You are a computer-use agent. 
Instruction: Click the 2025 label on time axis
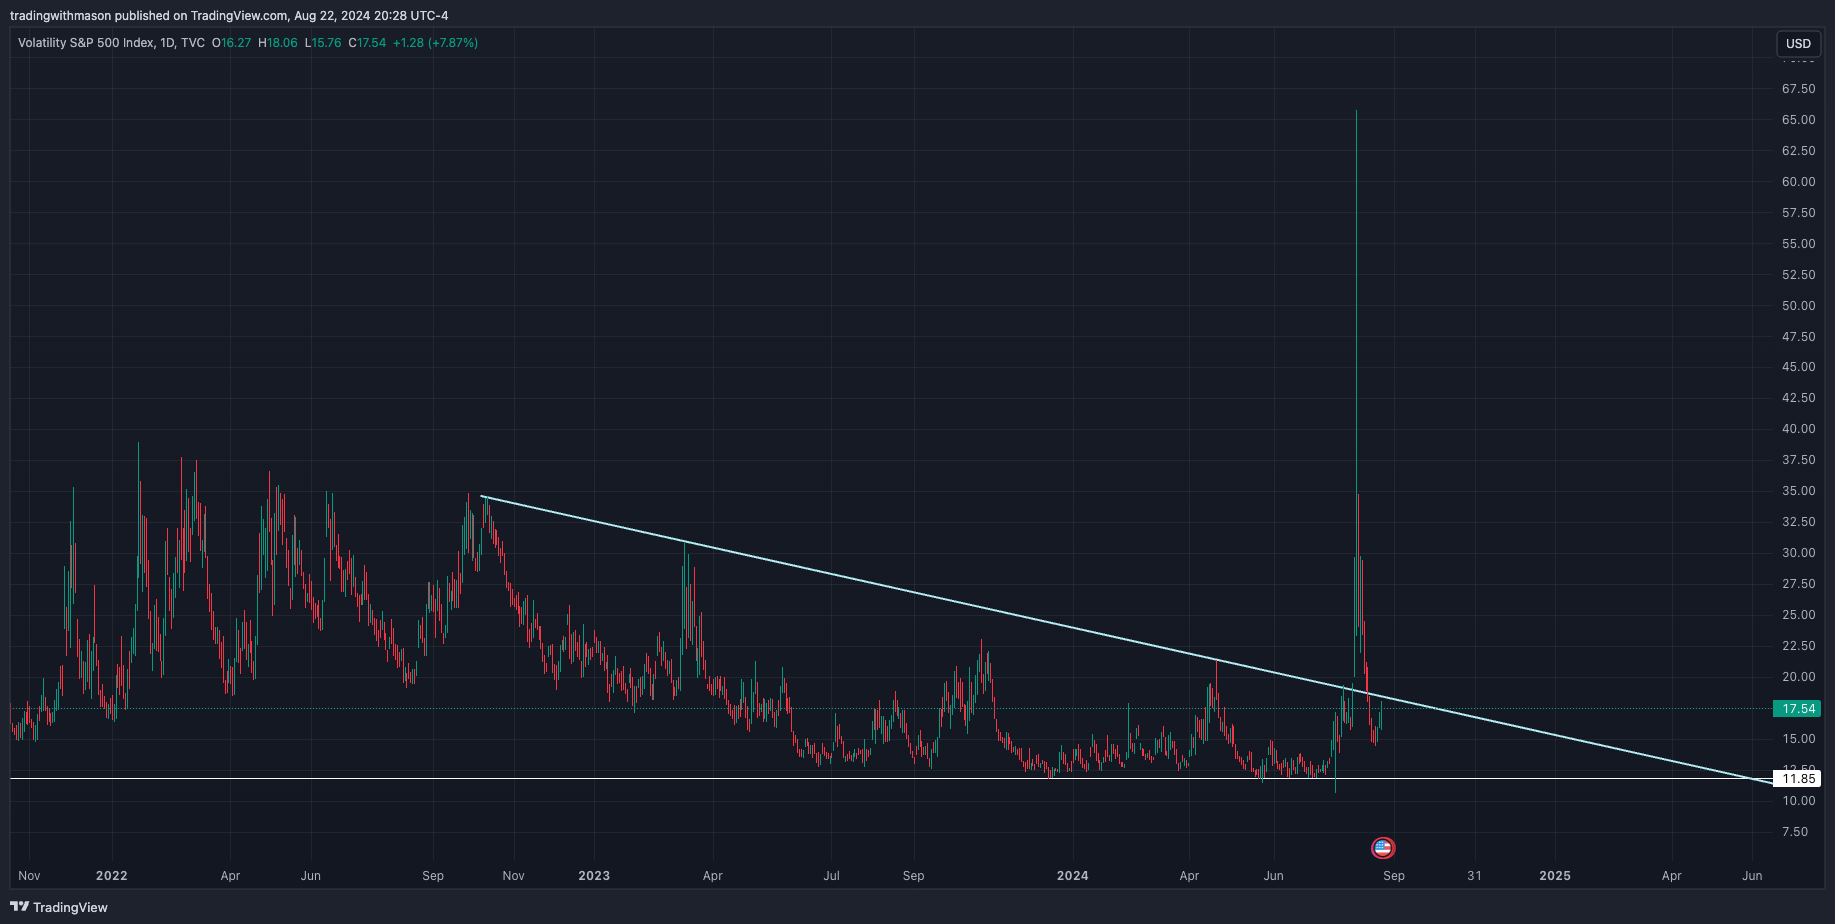[1554, 875]
